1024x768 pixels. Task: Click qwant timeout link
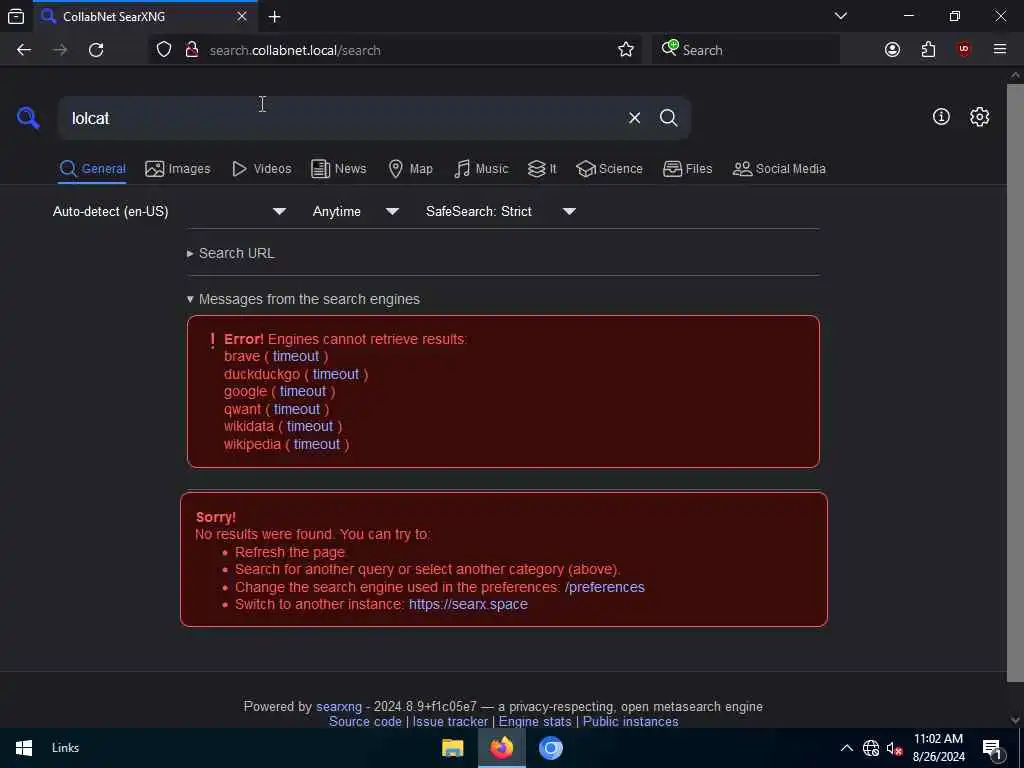tap(296, 409)
